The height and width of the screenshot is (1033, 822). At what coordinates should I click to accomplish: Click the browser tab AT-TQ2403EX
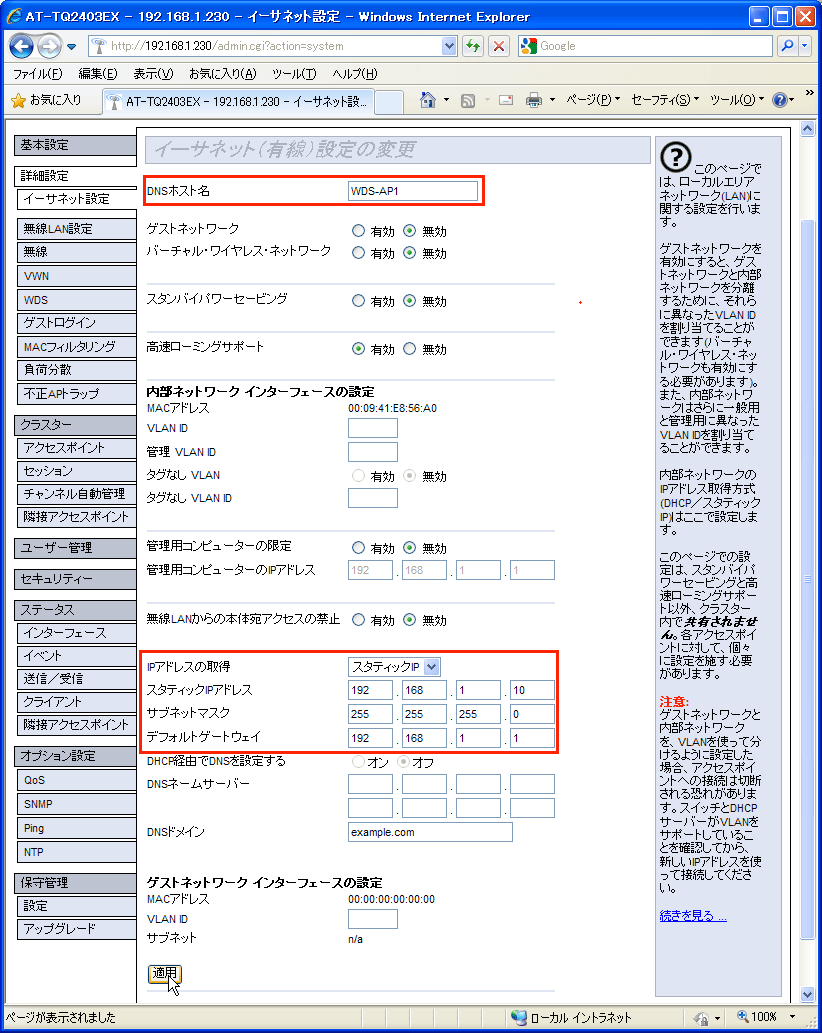tap(238, 101)
